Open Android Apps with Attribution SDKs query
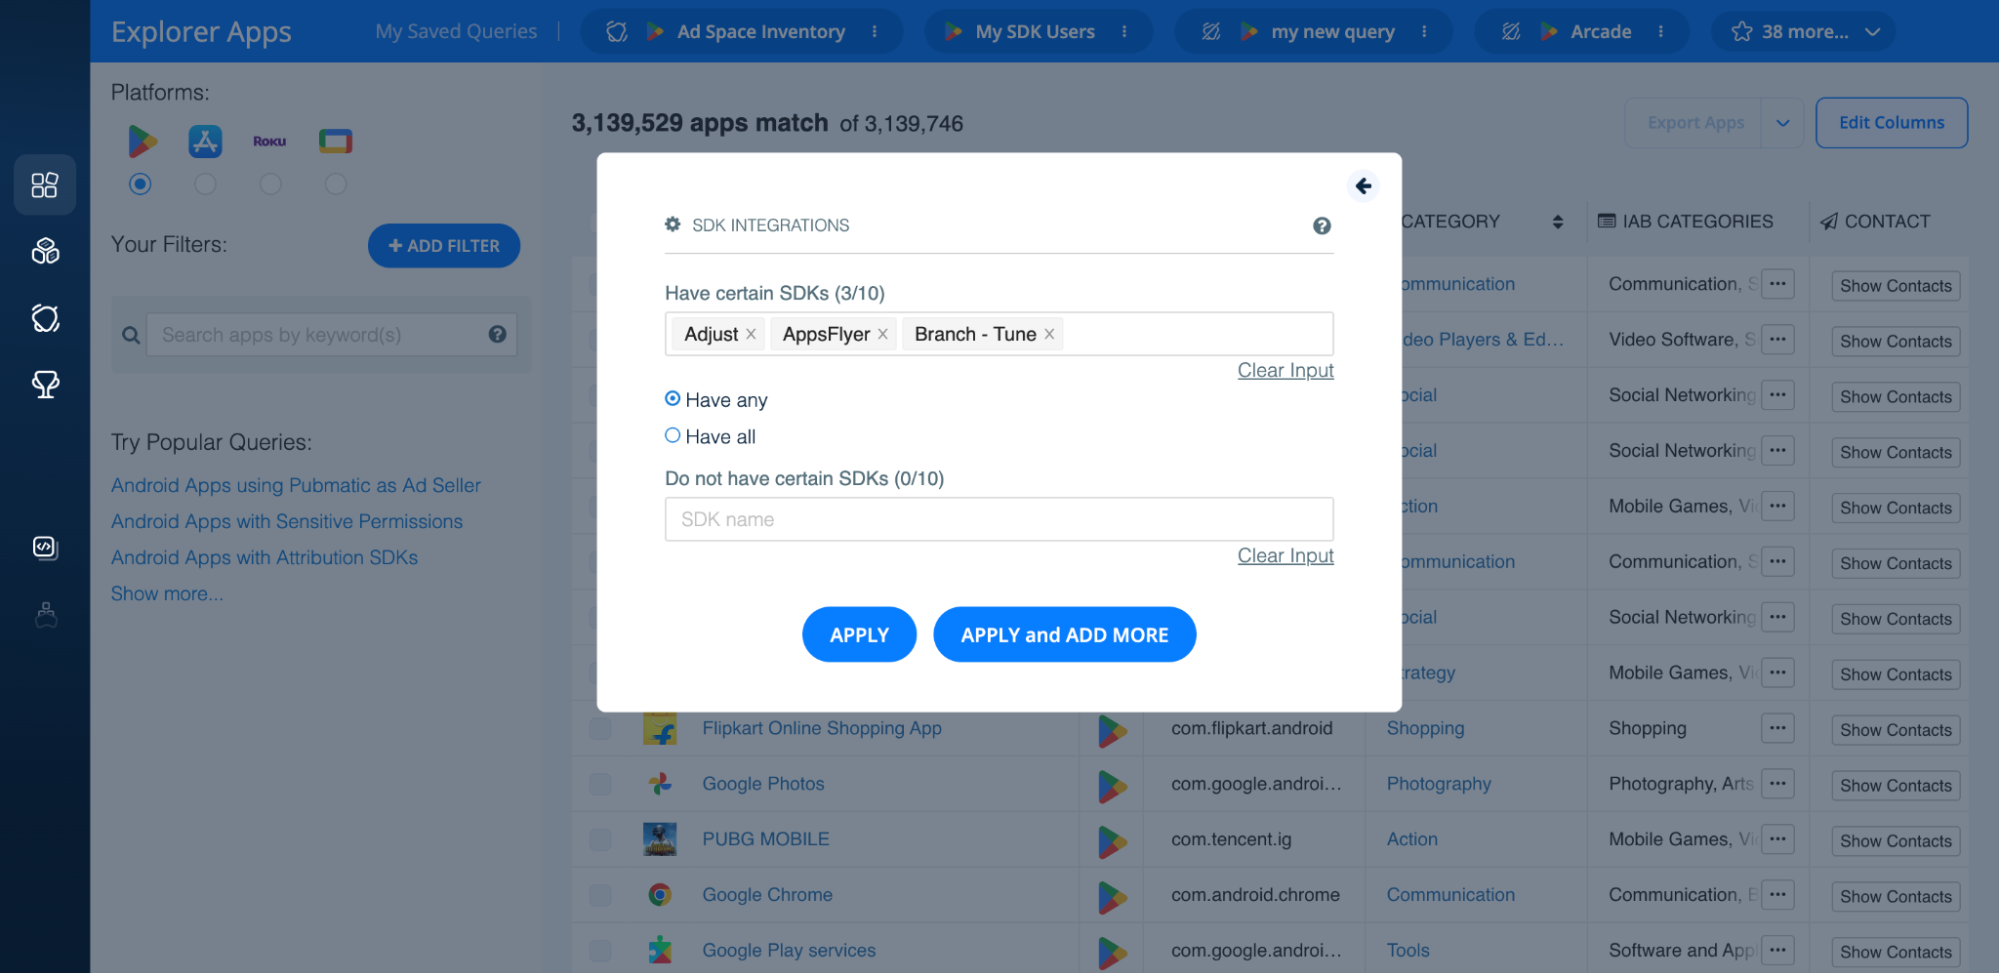The image size is (1999, 974). coord(264,558)
